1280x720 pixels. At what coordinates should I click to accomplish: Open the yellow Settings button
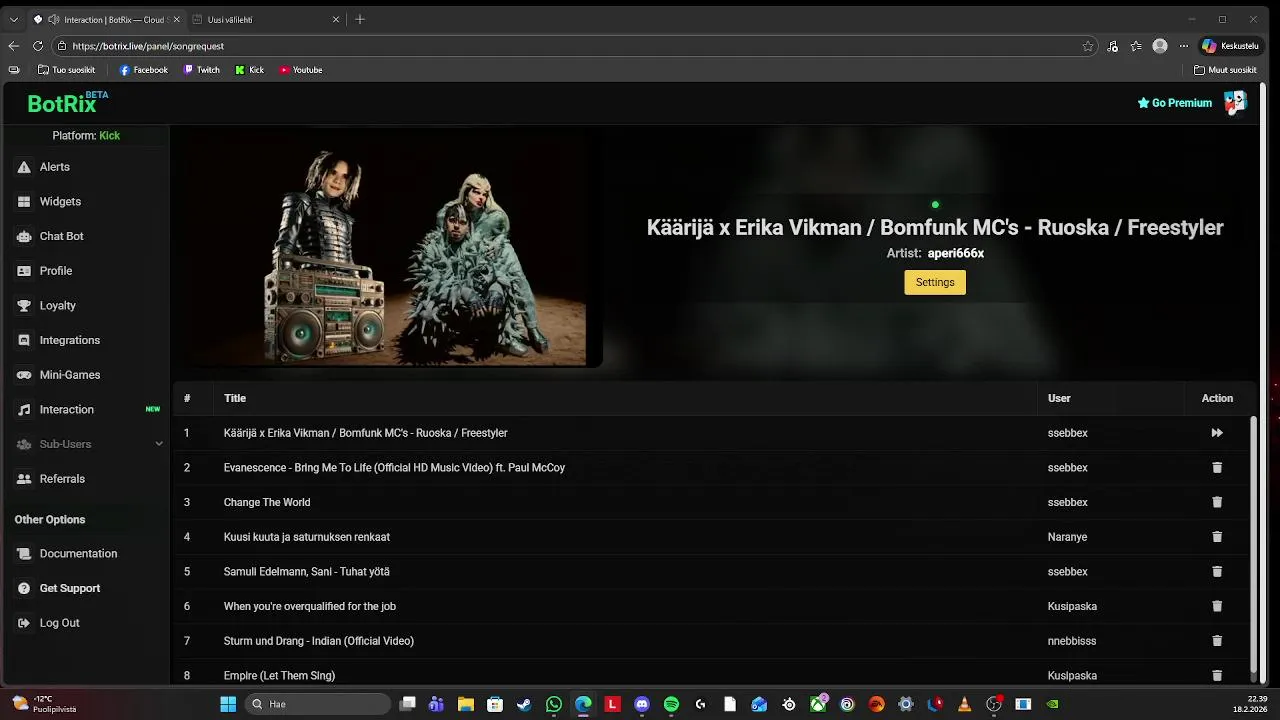pyautogui.click(x=935, y=282)
